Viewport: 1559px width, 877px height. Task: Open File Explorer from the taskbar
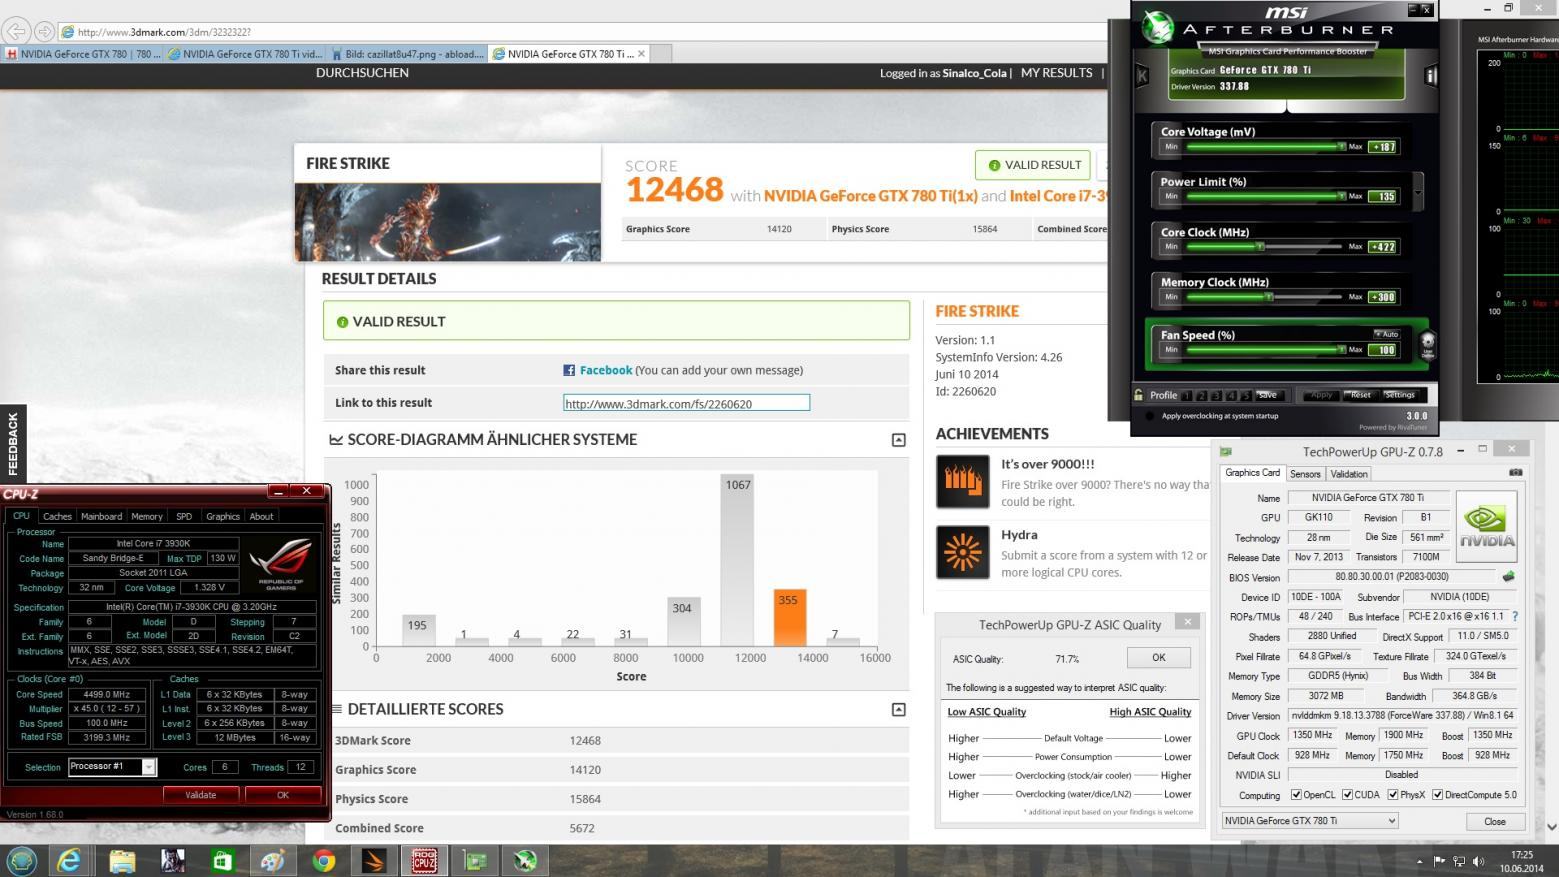(x=122, y=860)
